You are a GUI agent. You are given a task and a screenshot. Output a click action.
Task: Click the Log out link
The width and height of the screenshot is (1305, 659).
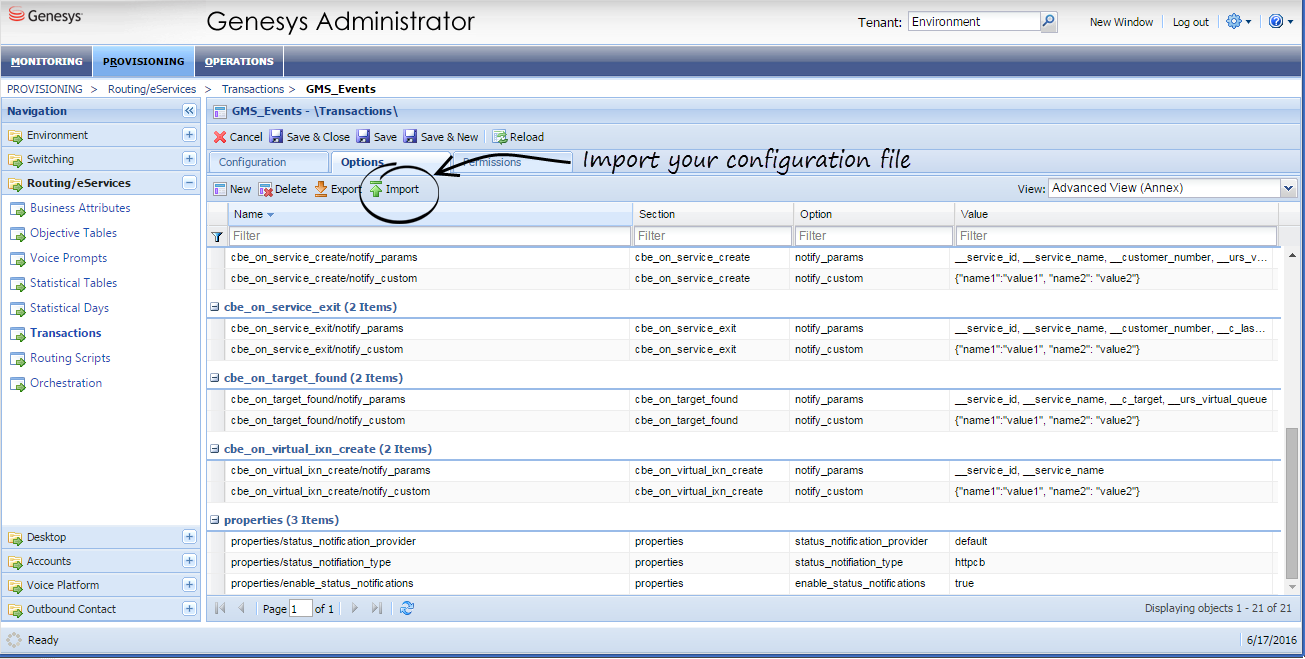(1190, 22)
